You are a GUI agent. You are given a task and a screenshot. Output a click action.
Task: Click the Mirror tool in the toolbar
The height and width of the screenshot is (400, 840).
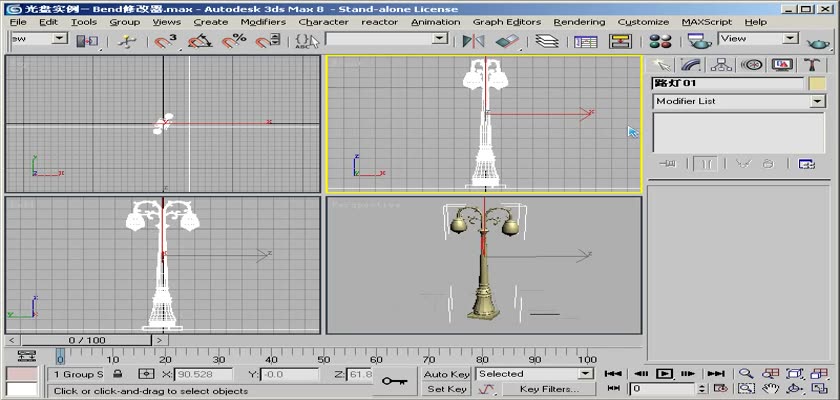tap(473, 40)
